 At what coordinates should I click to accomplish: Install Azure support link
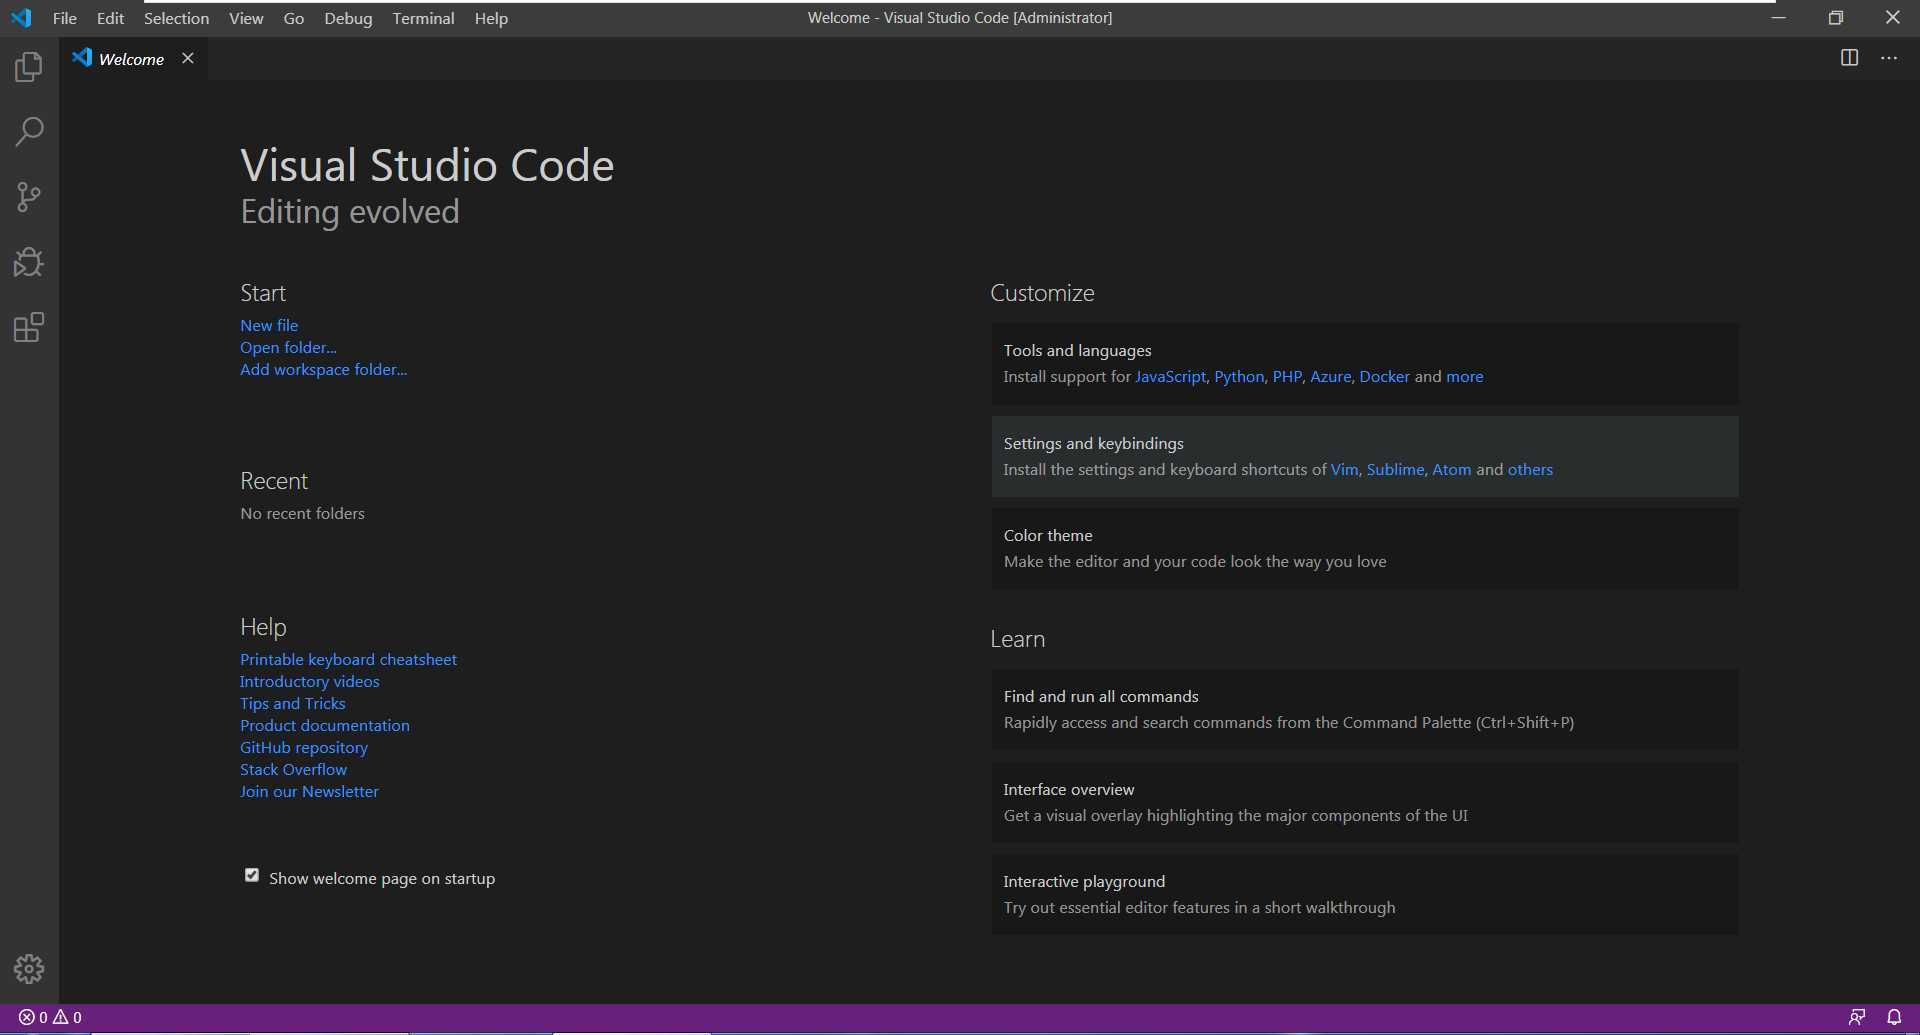(1330, 376)
